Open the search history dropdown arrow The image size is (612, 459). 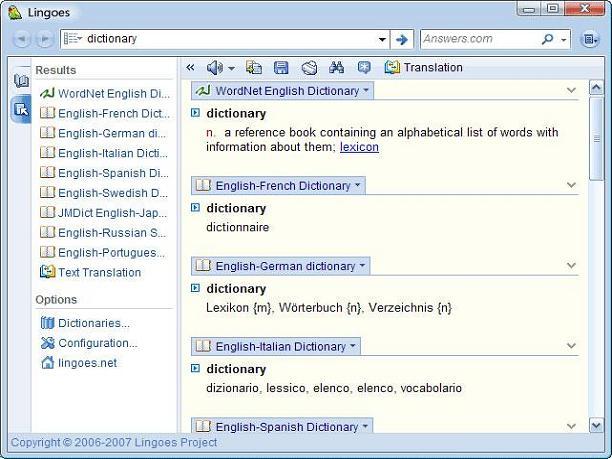[382, 39]
